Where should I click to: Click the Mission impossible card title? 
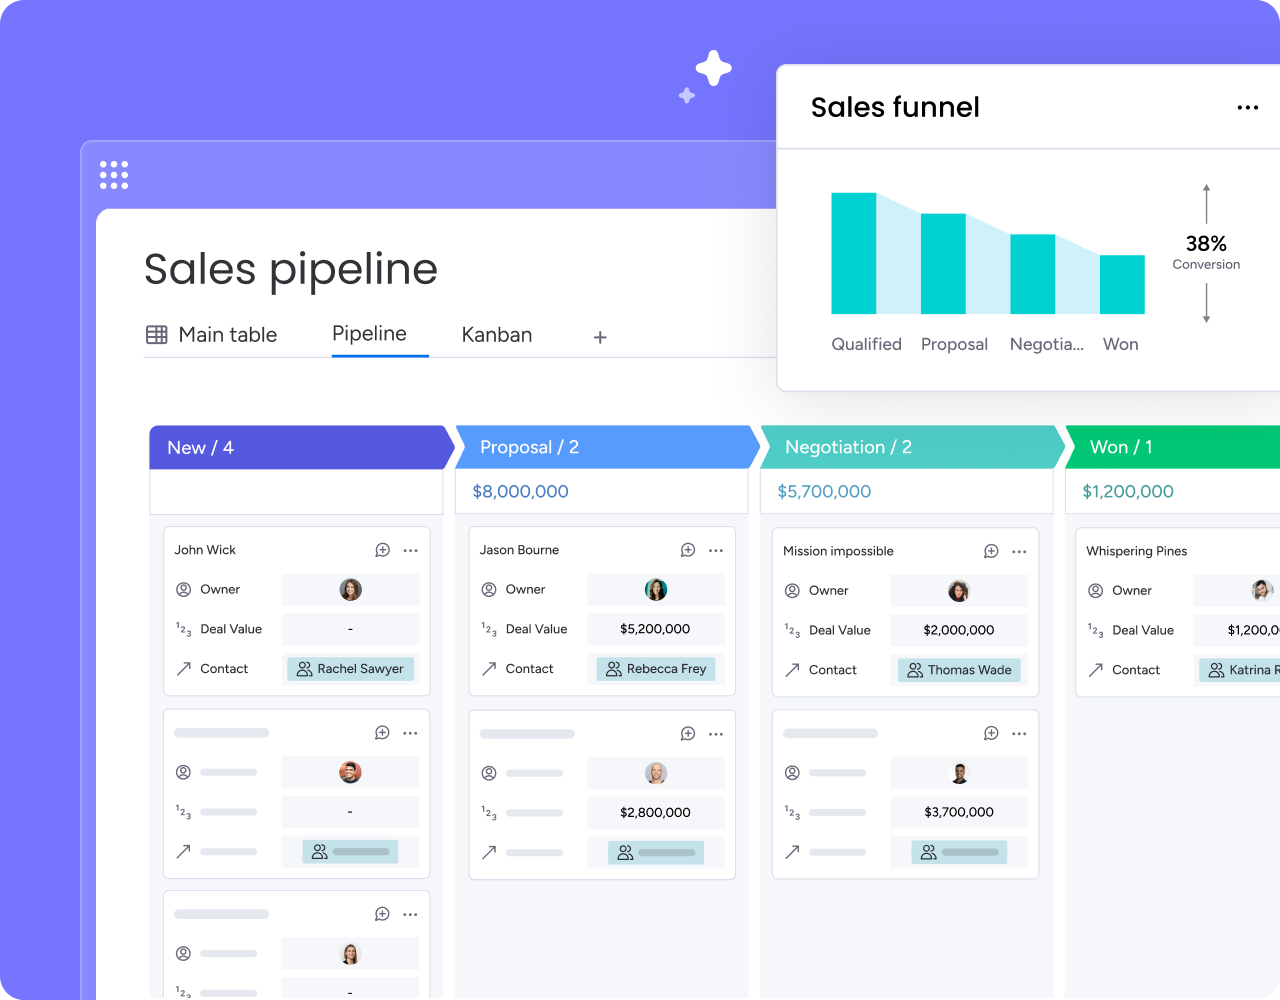[838, 551]
